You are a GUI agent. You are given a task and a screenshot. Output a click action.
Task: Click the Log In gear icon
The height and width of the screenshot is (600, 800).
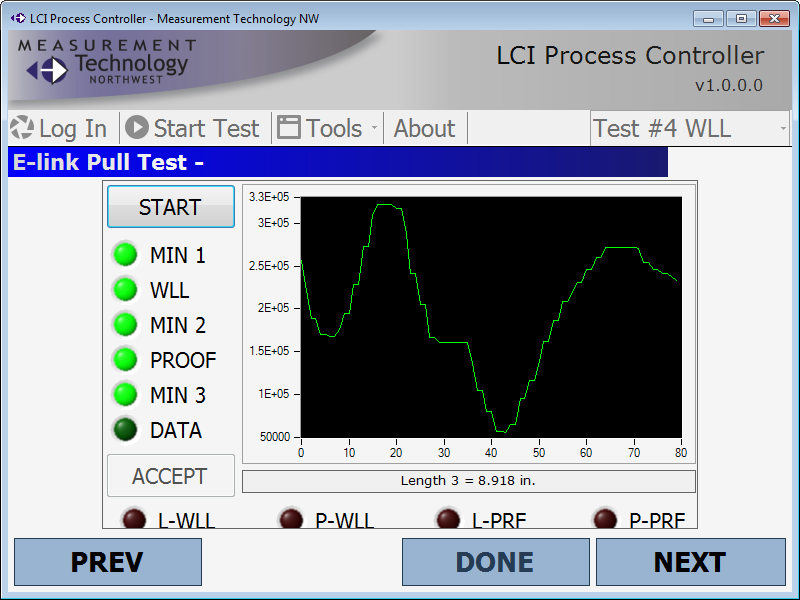[21, 128]
